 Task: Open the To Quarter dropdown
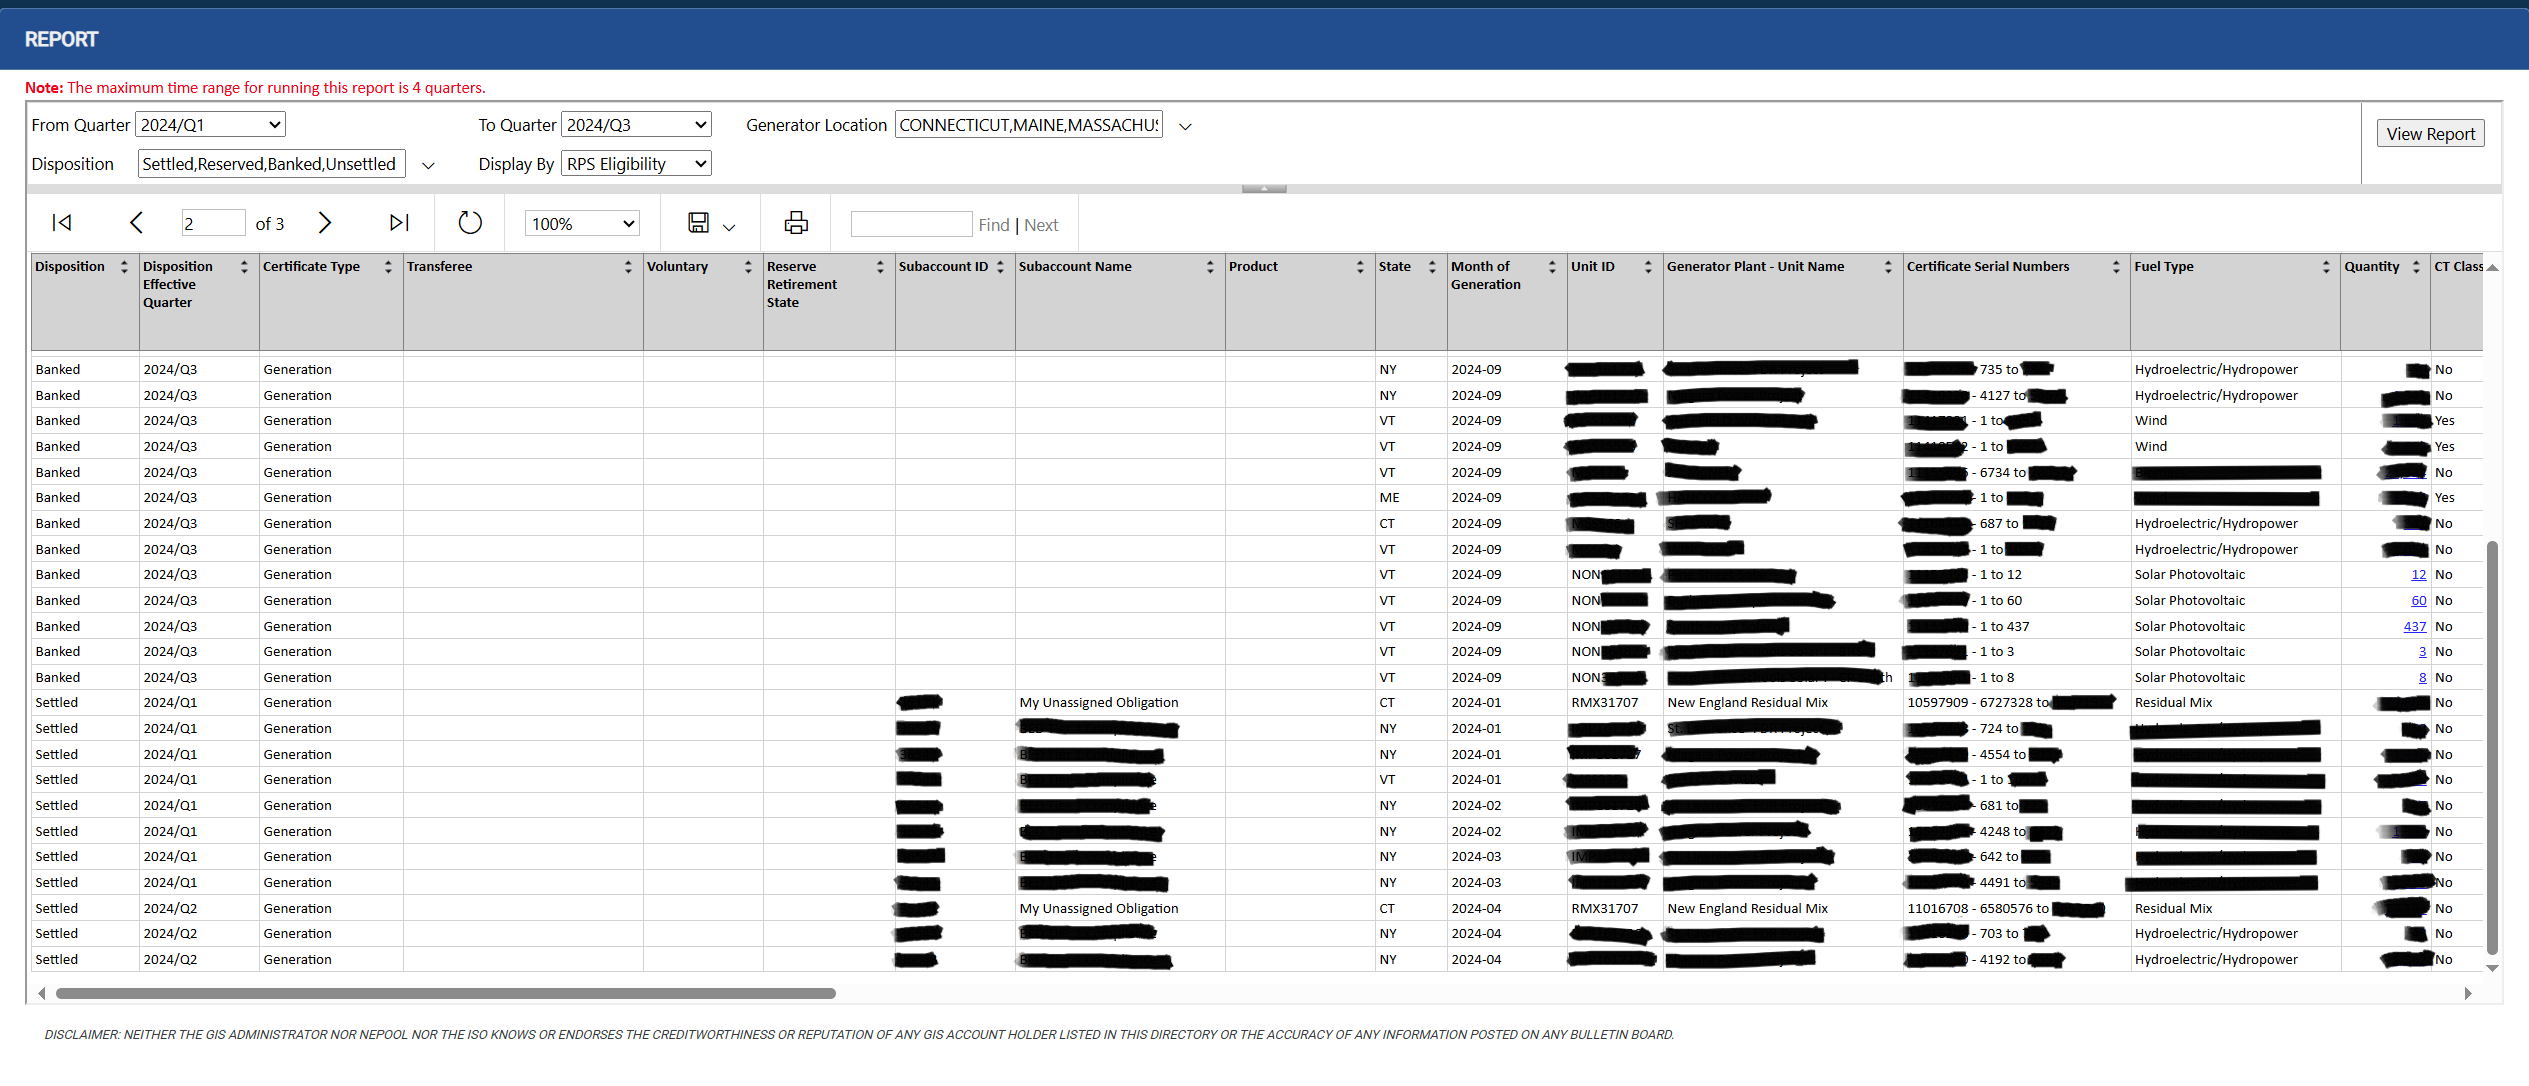pos(636,125)
